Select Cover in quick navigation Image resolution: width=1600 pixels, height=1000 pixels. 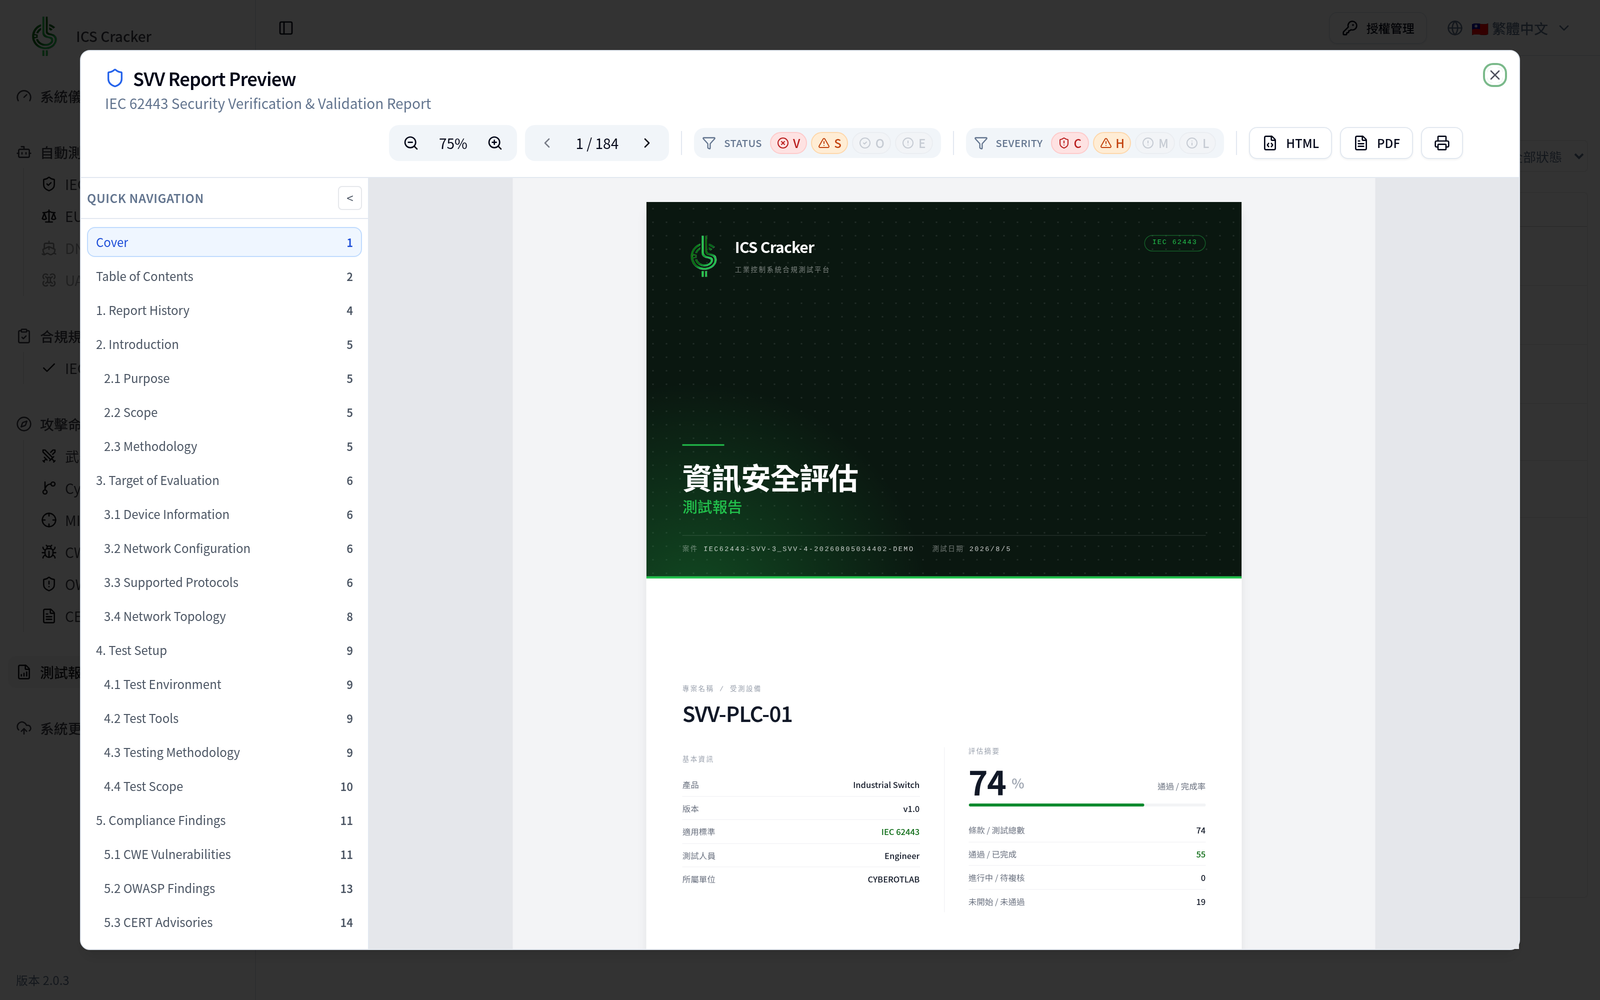pos(224,242)
